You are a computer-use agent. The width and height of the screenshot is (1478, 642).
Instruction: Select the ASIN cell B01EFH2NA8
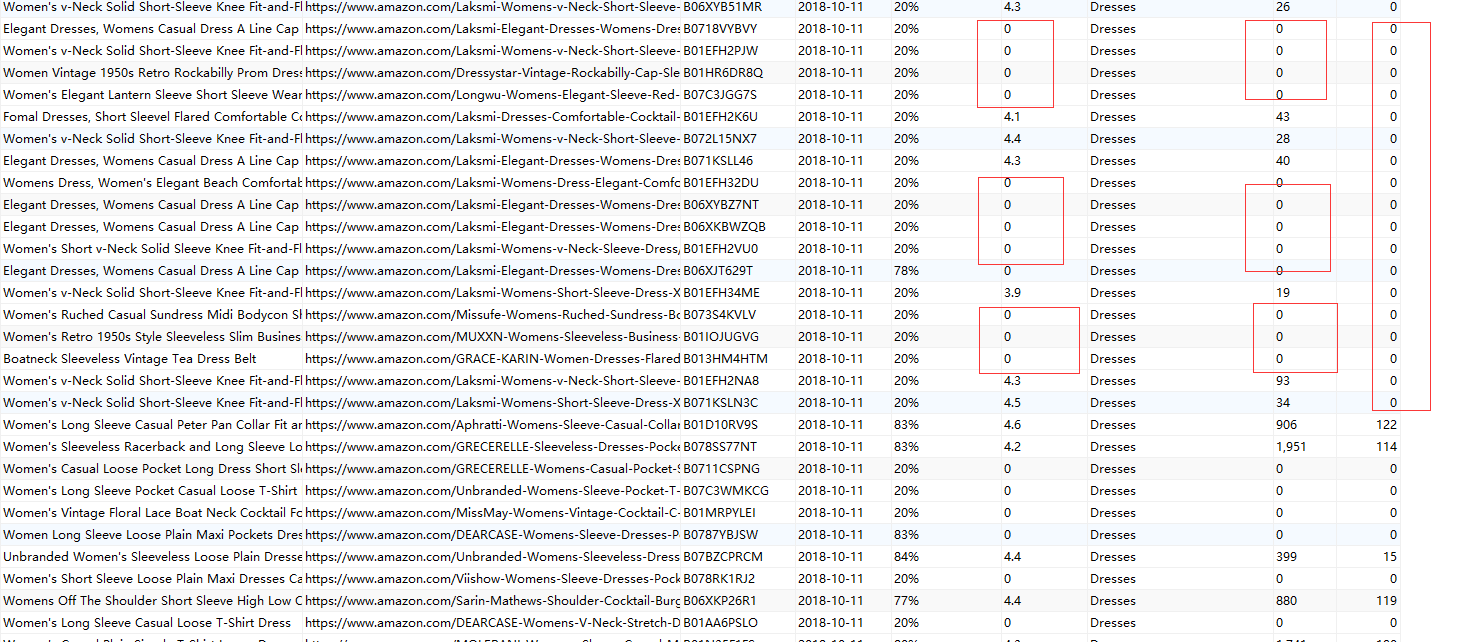pos(721,380)
